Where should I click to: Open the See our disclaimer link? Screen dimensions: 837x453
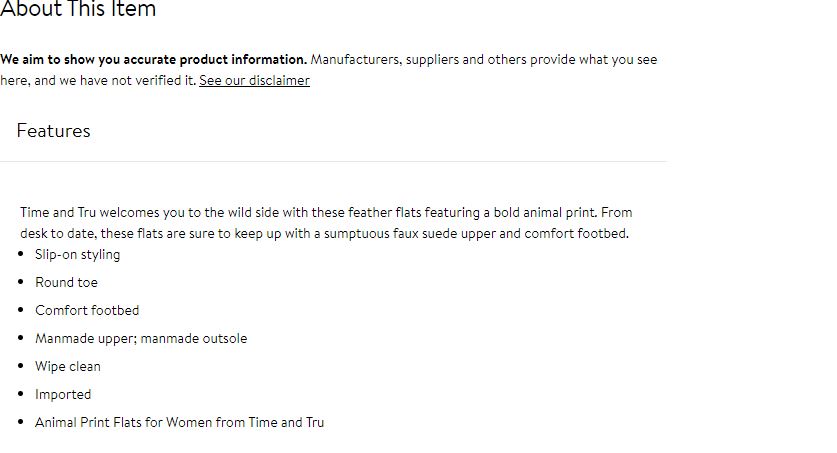click(254, 81)
